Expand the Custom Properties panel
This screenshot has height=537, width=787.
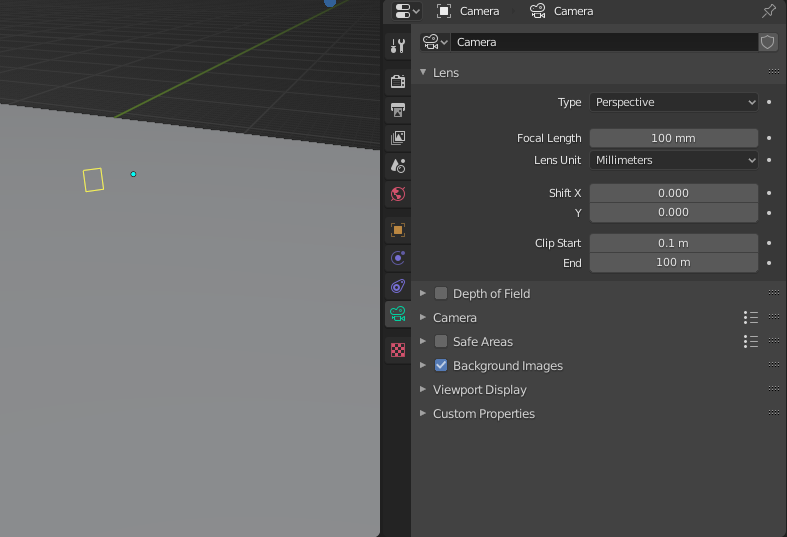click(423, 414)
